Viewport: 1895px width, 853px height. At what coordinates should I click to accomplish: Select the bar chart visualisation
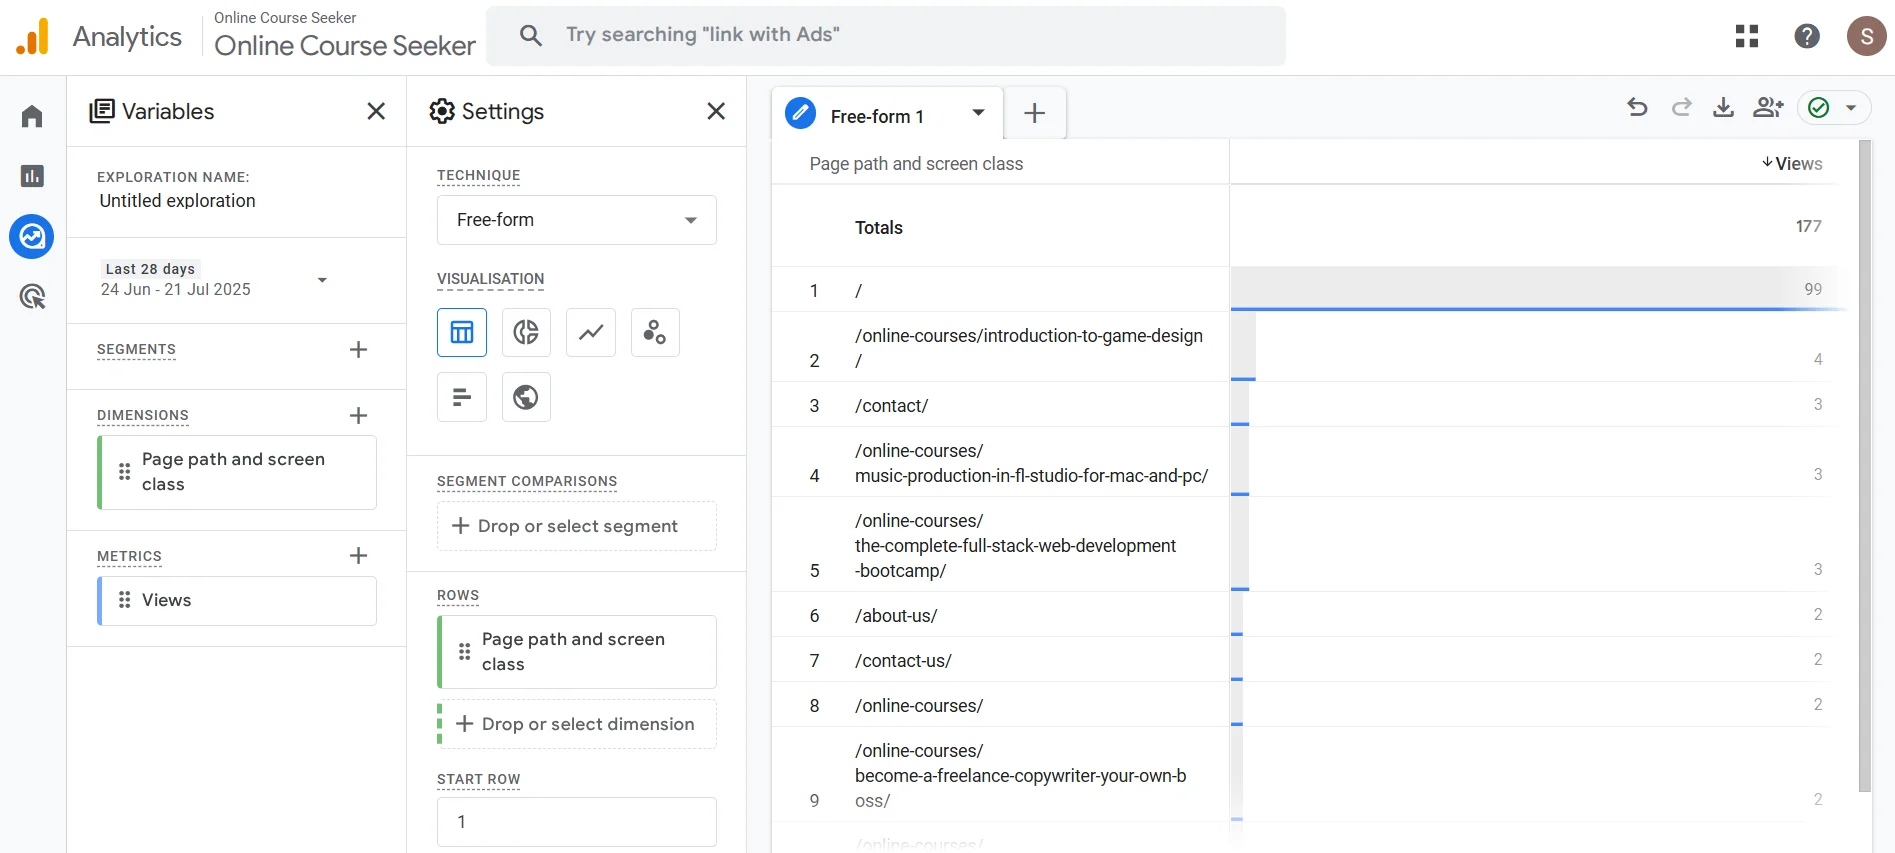pos(462,397)
